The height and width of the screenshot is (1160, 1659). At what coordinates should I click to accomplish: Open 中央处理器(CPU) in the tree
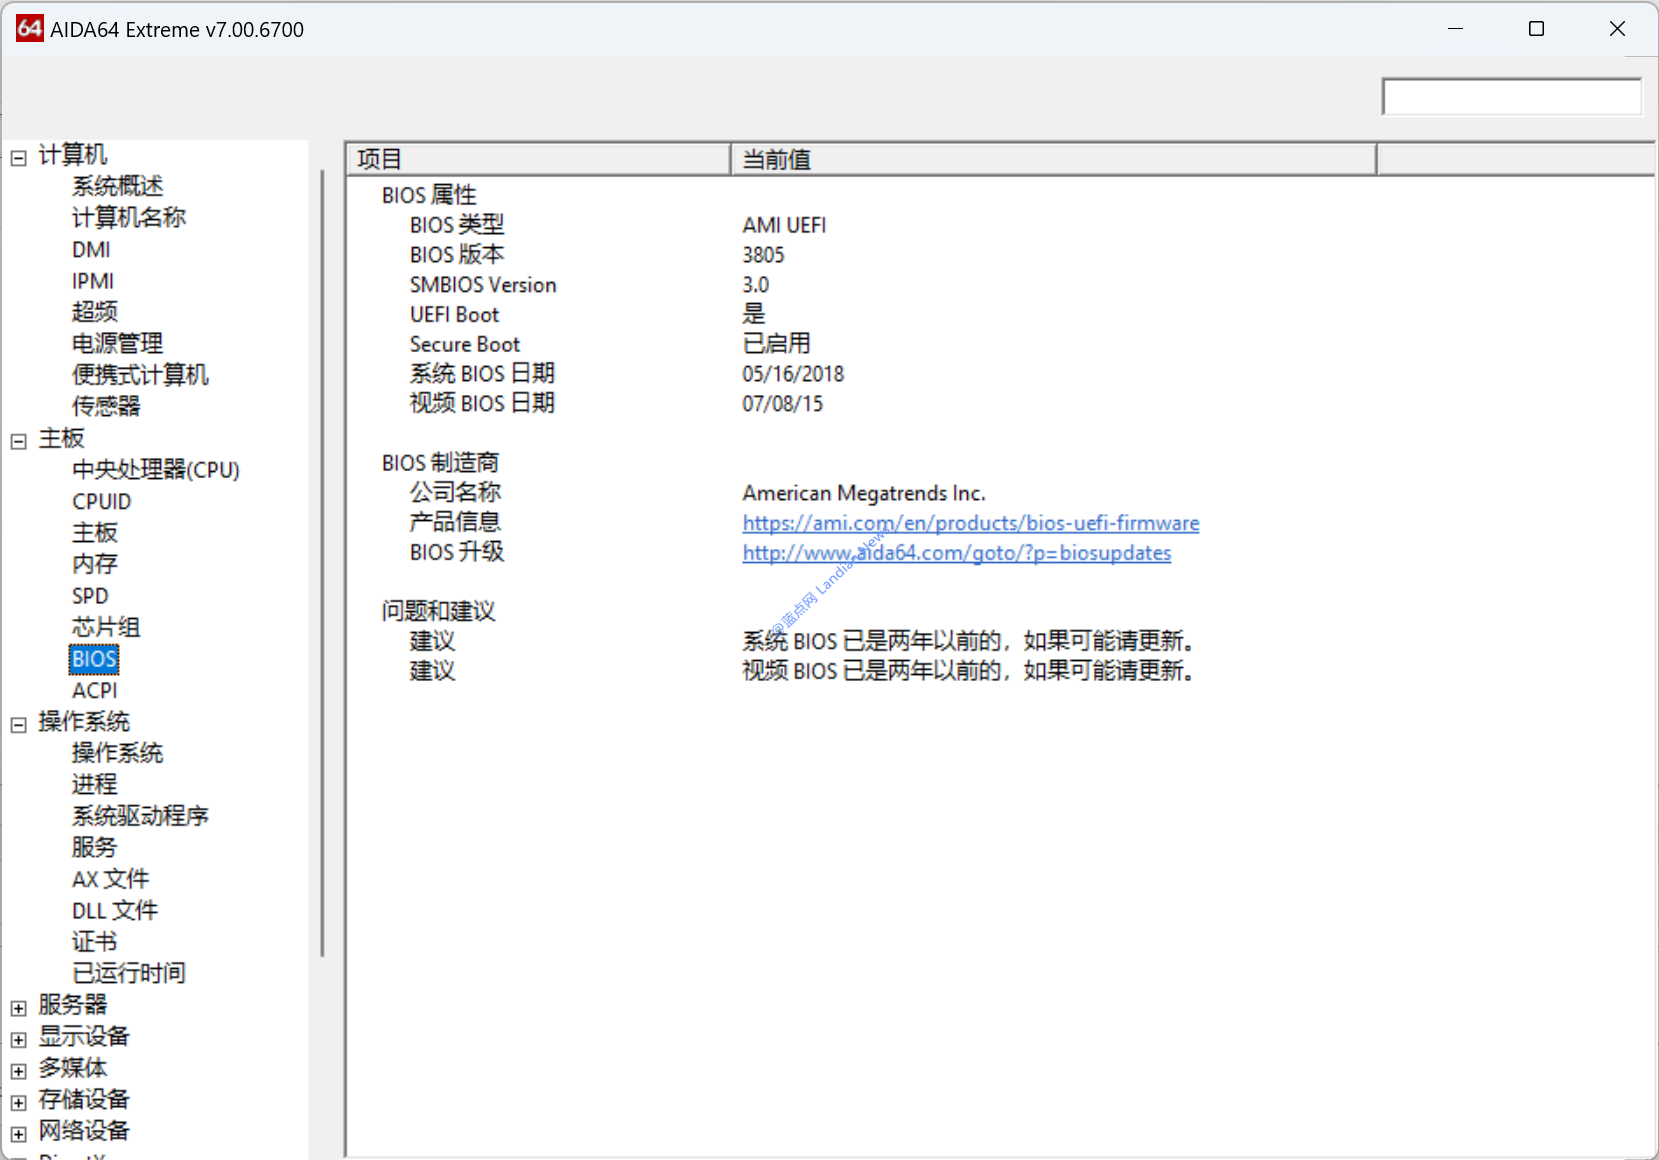point(155,470)
